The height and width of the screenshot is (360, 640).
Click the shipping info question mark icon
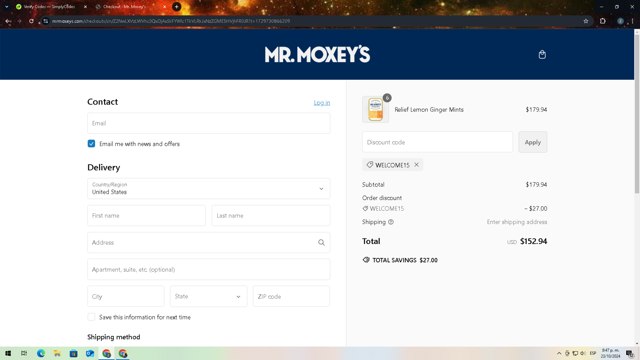tap(391, 222)
